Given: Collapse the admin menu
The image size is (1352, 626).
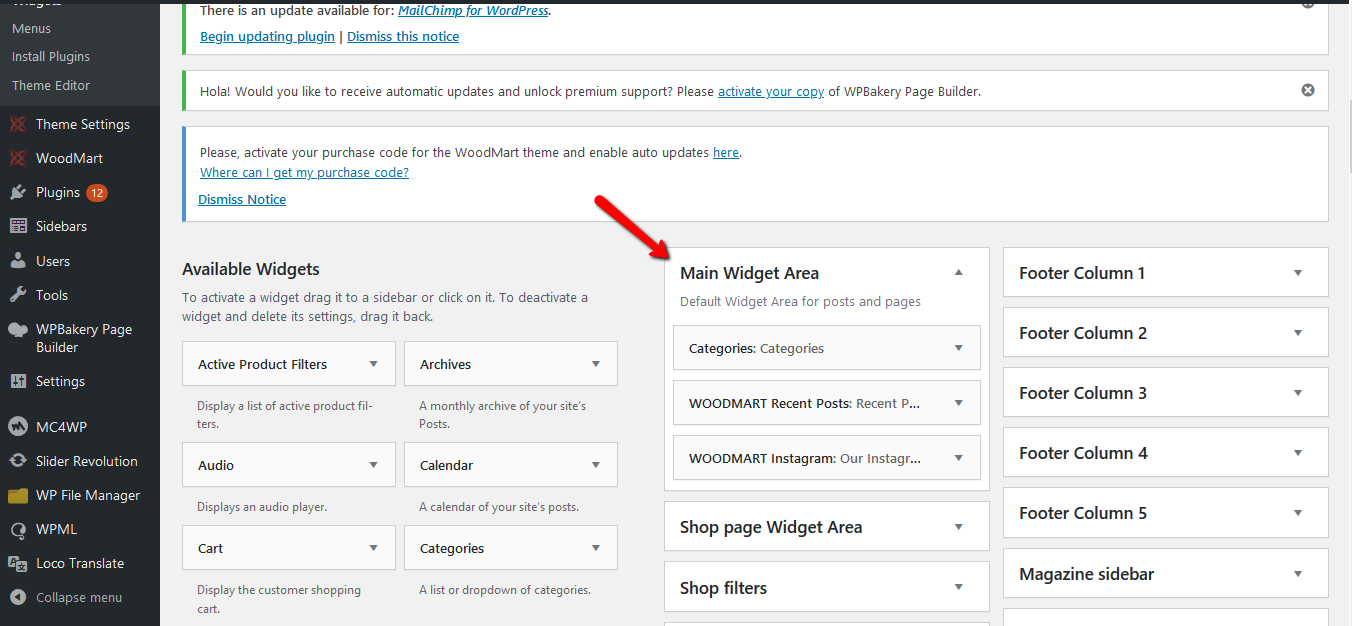Looking at the screenshot, I should coord(79,597).
